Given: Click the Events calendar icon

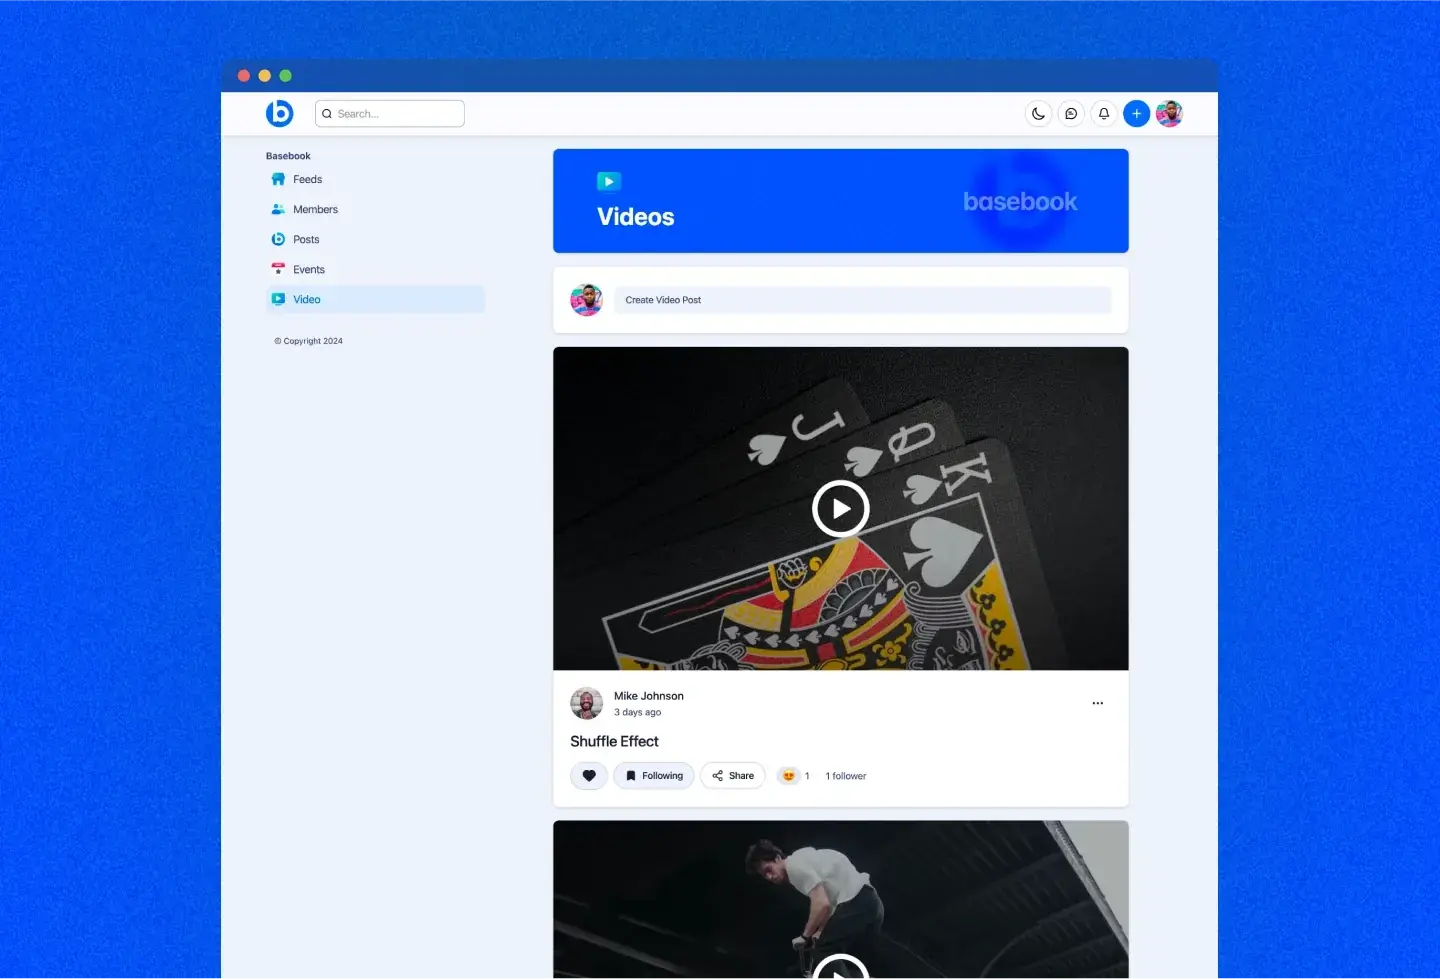Looking at the screenshot, I should tap(278, 269).
